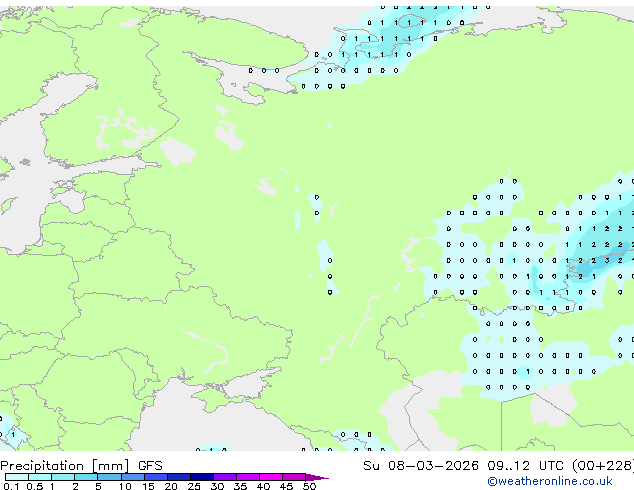The image size is (634, 490).
Task: Click the legend swatch between 40 and 45
Action: [271, 477]
